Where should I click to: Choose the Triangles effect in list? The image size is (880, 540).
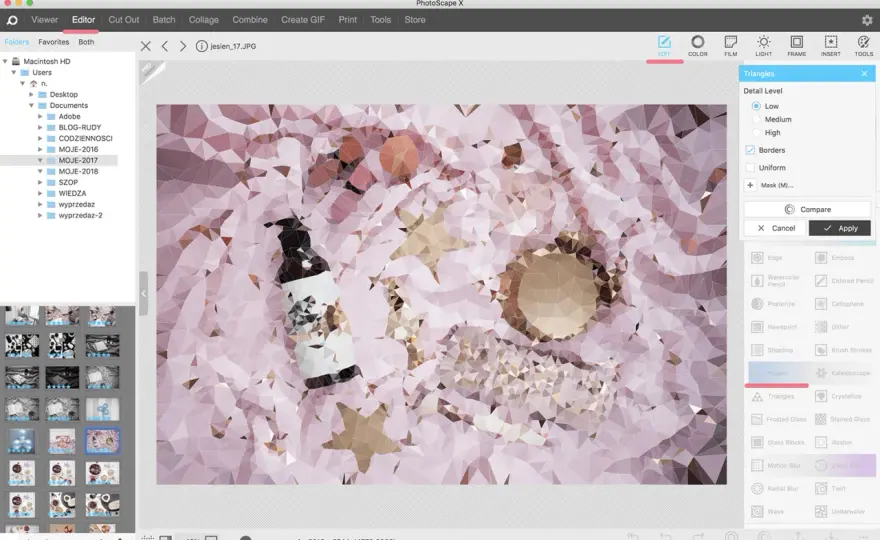[x=773, y=396]
